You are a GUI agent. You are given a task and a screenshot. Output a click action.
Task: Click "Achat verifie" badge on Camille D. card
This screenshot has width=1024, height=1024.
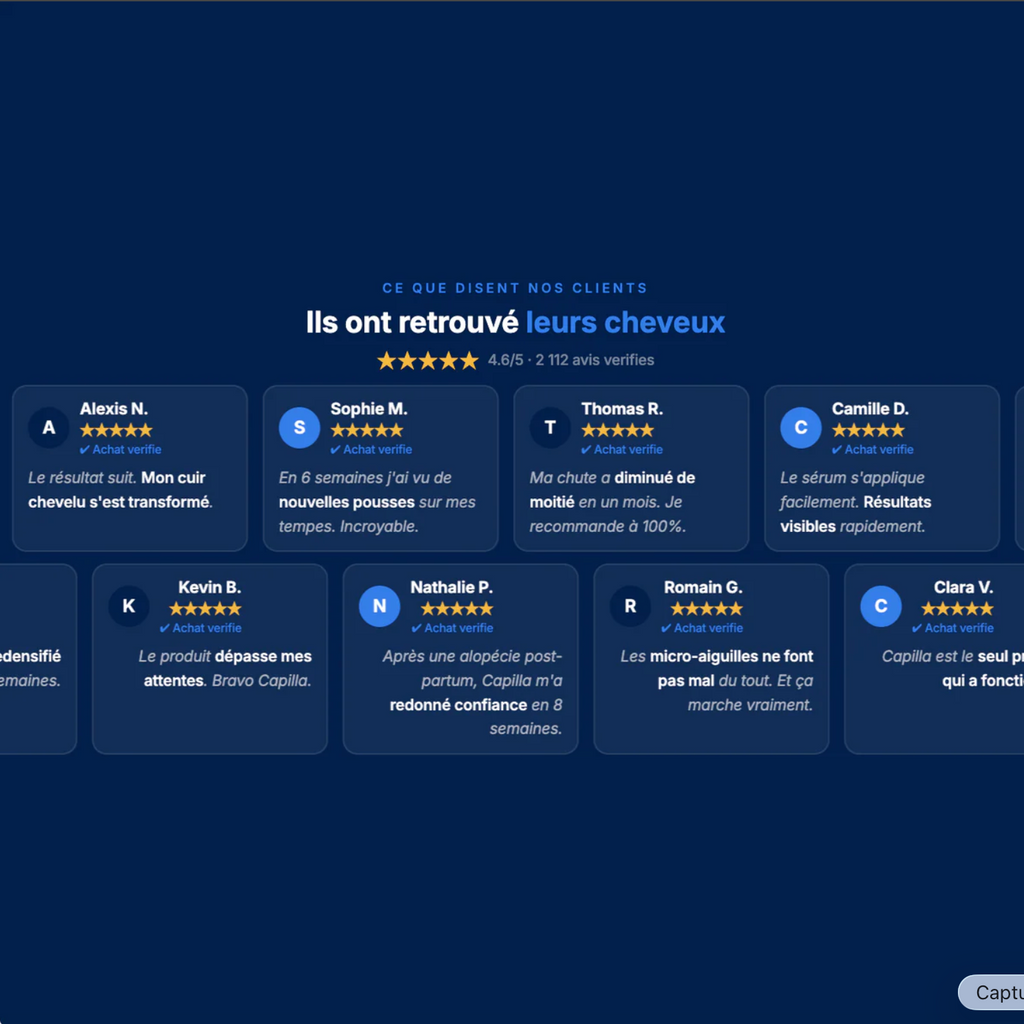[x=873, y=449]
